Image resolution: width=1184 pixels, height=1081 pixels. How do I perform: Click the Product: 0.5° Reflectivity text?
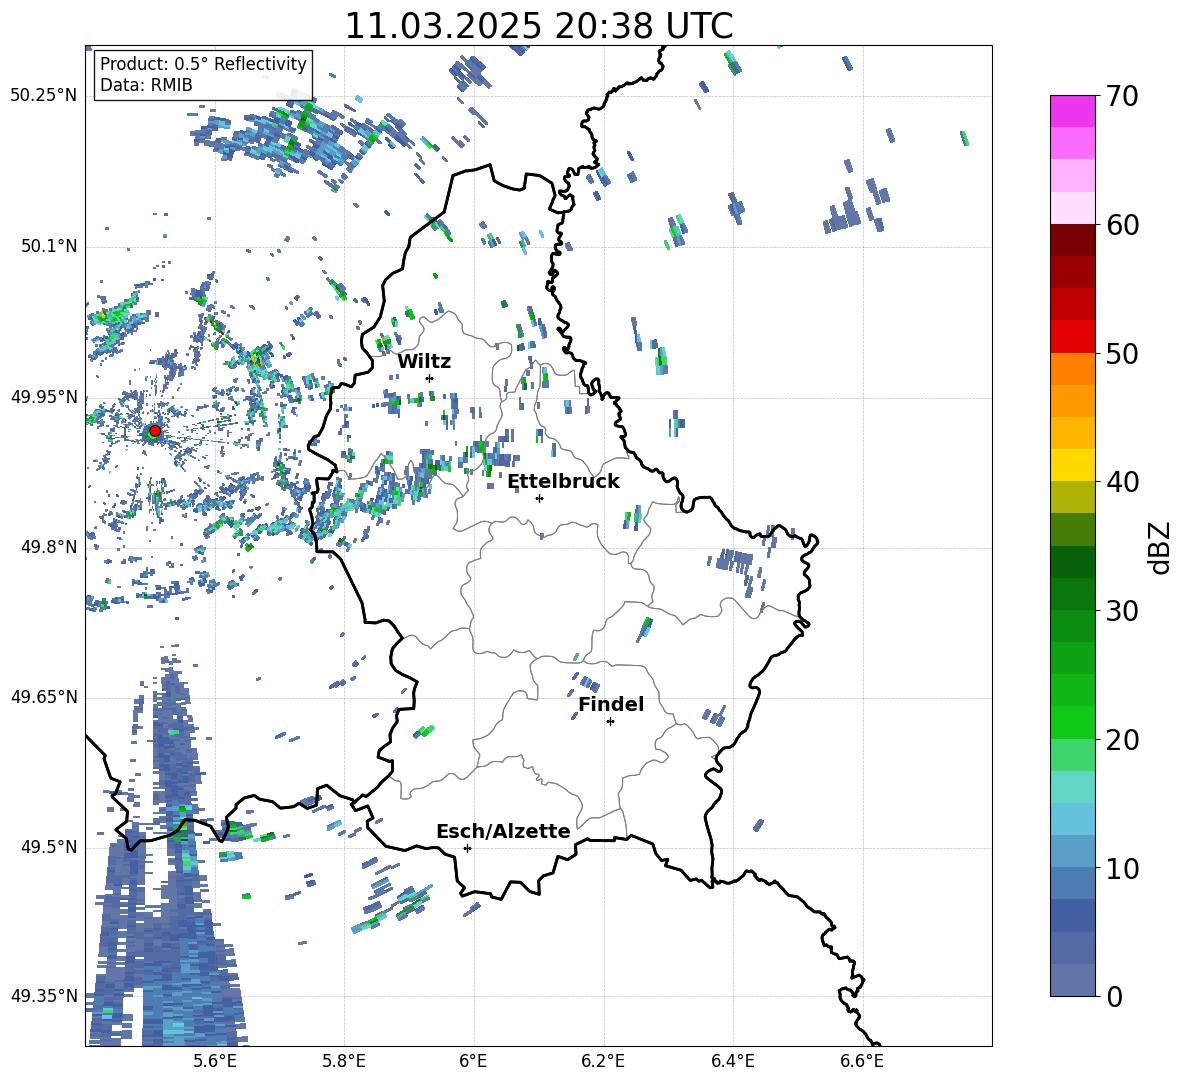click(203, 64)
